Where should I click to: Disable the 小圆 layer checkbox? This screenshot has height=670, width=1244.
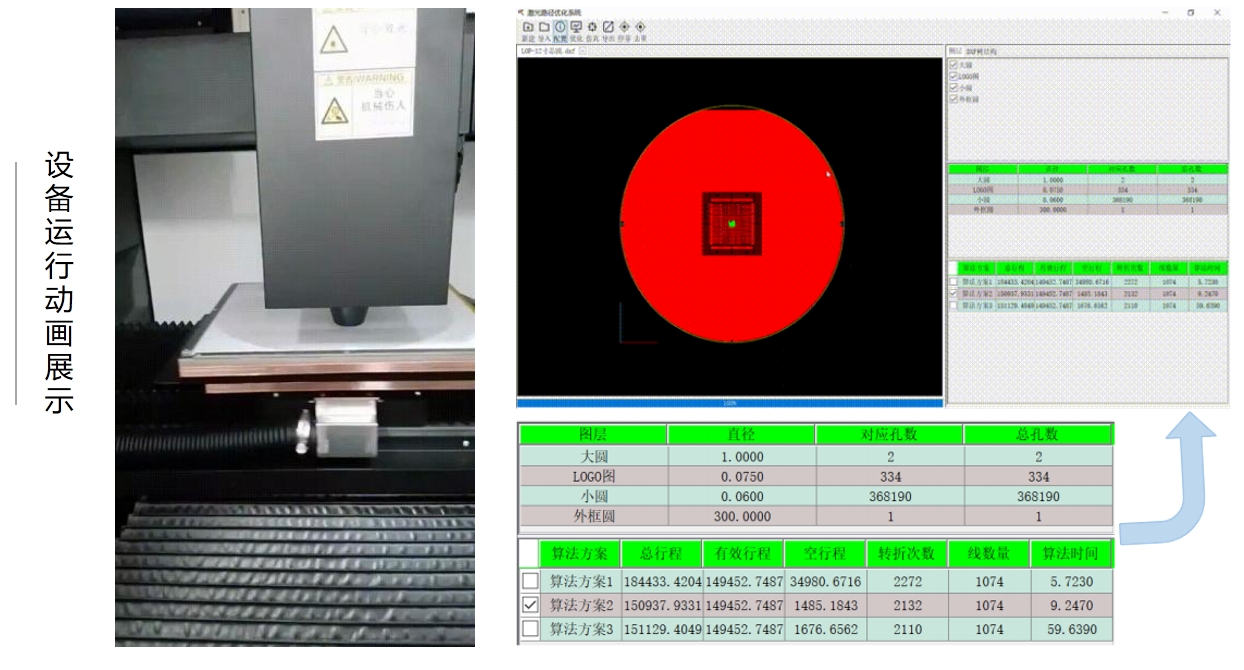pyautogui.click(x=953, y=88)
